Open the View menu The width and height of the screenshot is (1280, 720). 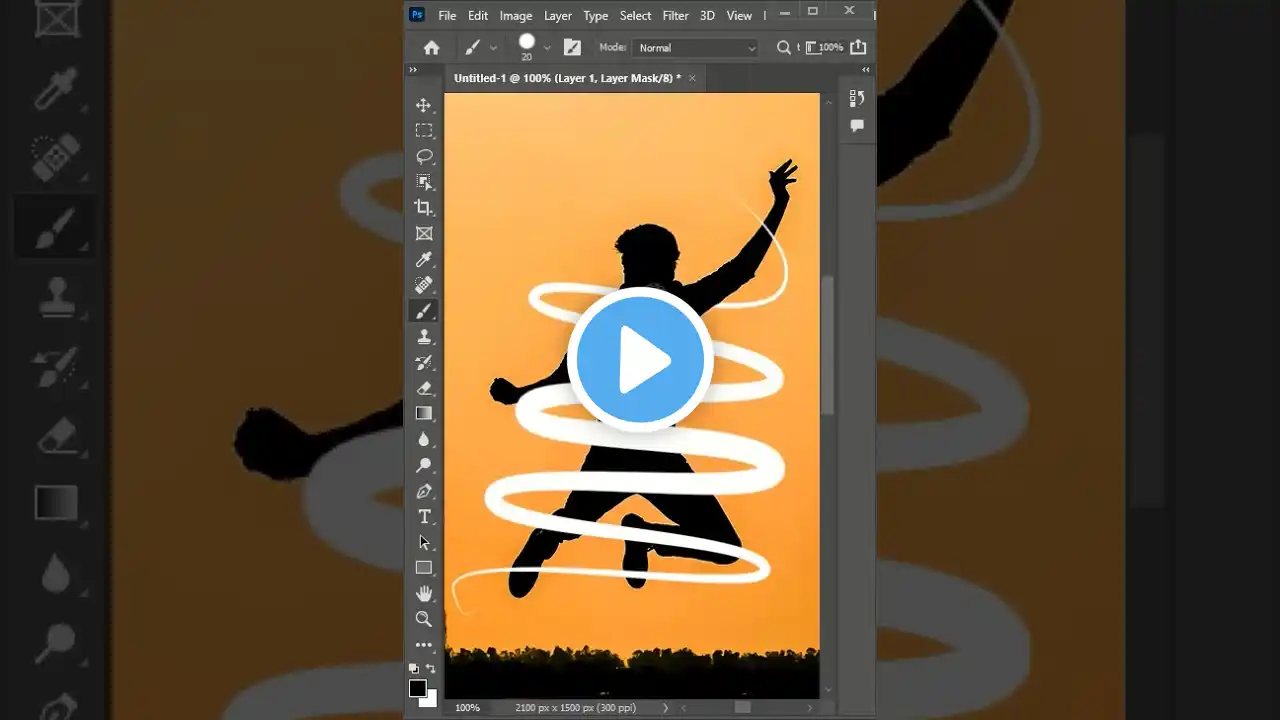click(739, 15)
